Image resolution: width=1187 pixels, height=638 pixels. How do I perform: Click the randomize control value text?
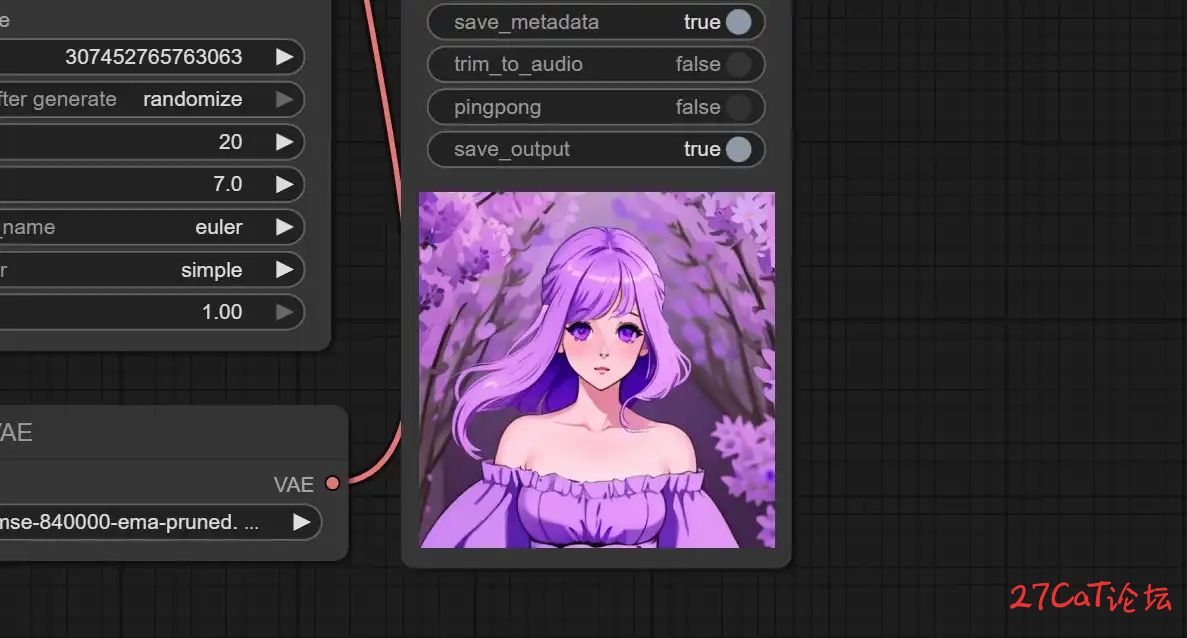pos(192,99)
